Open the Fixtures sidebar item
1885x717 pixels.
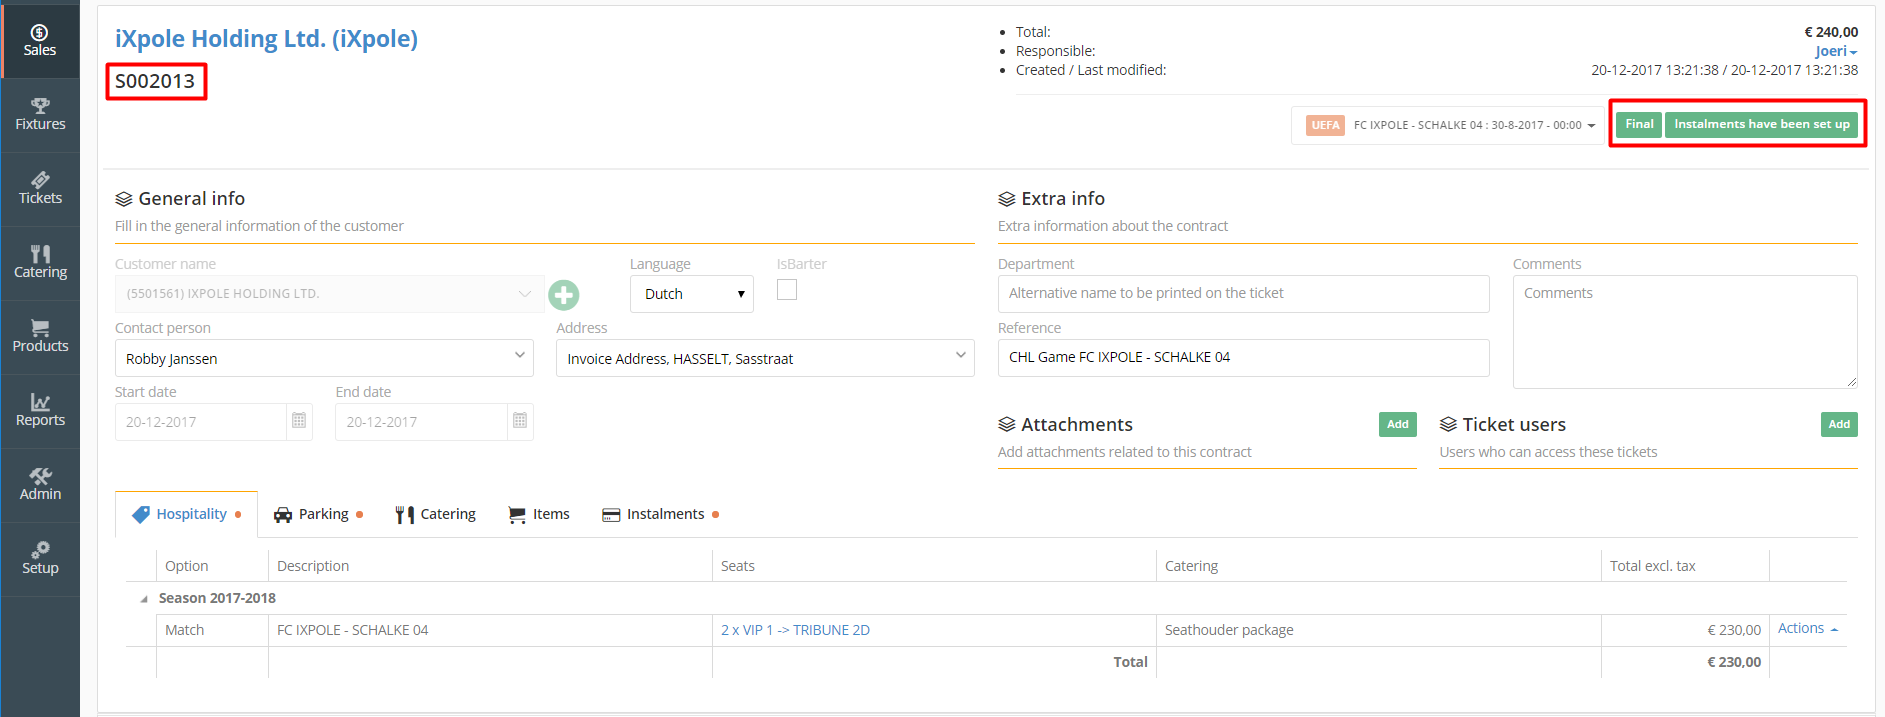point(40,115)
